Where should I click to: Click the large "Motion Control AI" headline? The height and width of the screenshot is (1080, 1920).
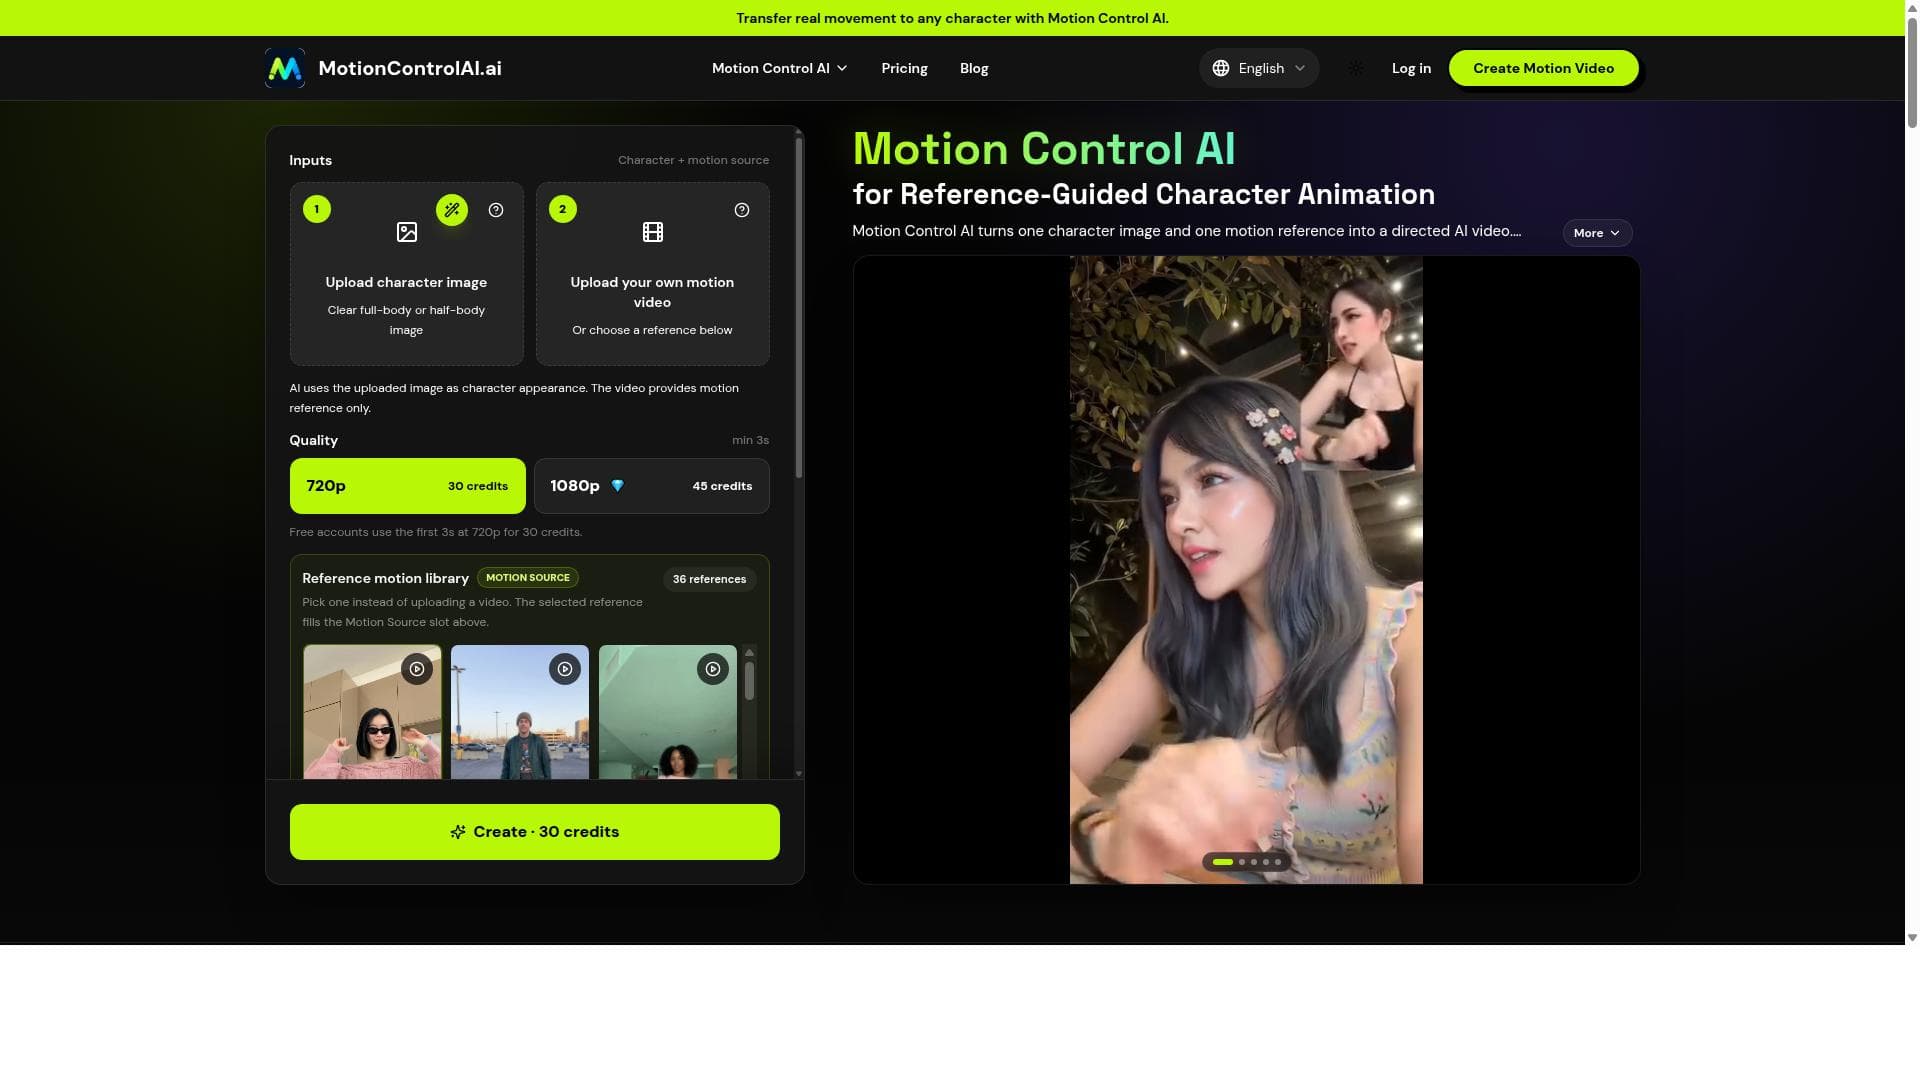1044,149
